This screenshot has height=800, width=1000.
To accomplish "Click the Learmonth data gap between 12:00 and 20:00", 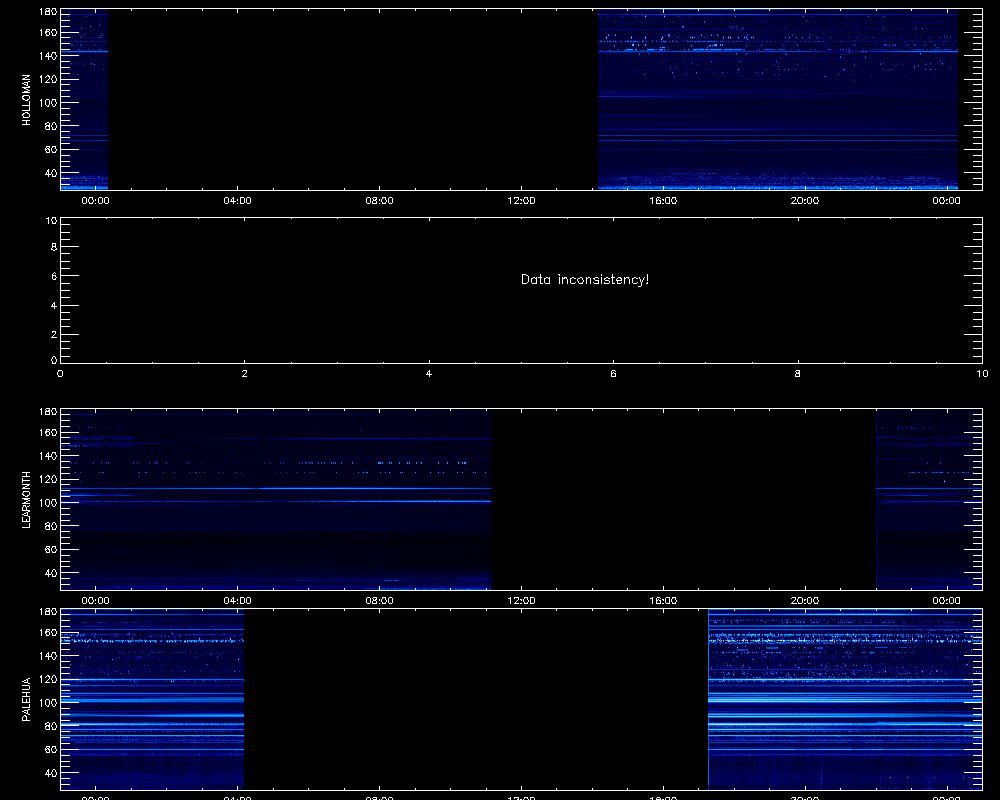I will (683, 500).
